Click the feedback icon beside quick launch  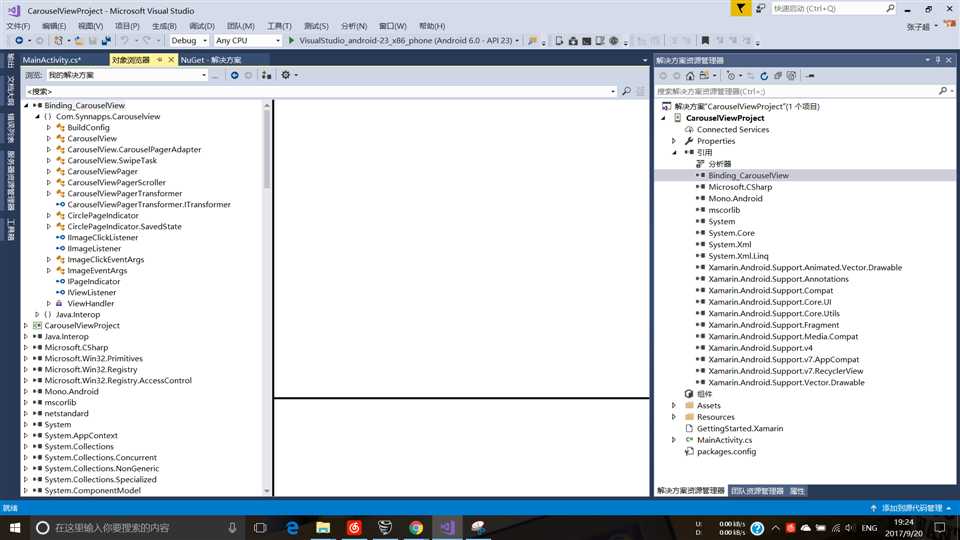tap(760, 8)
